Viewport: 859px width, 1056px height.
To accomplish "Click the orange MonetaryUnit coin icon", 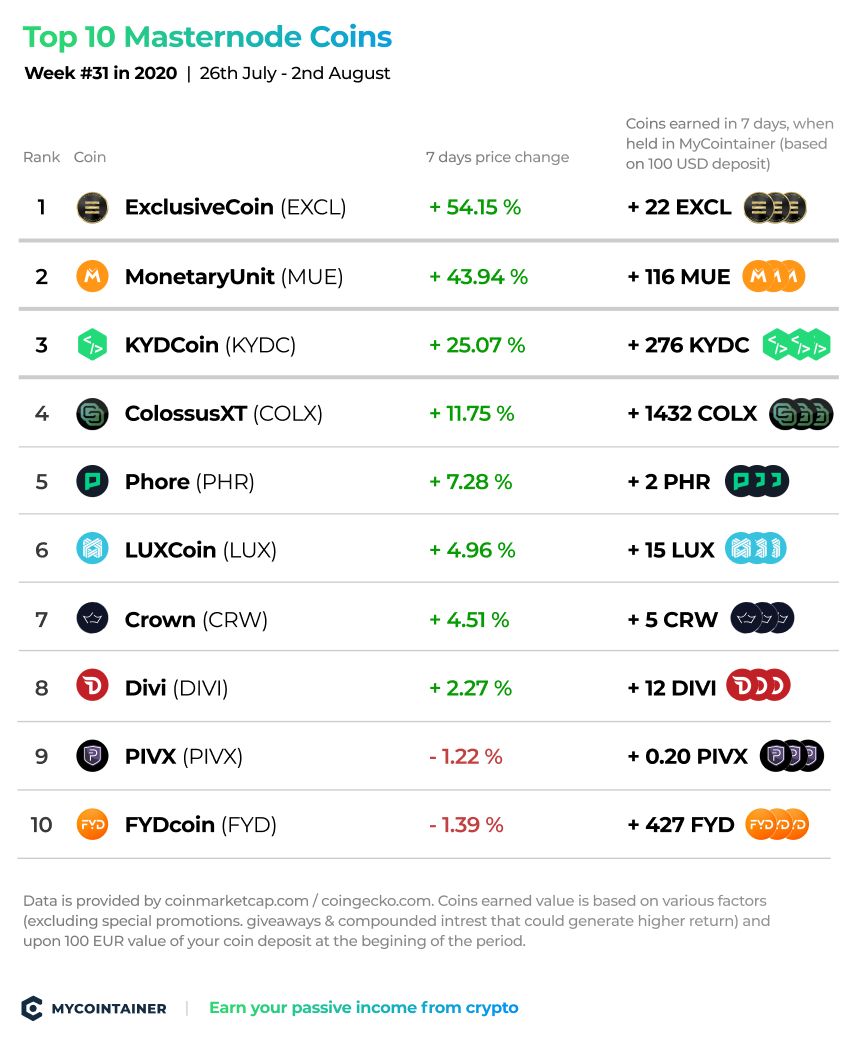I will coord(92,276).
